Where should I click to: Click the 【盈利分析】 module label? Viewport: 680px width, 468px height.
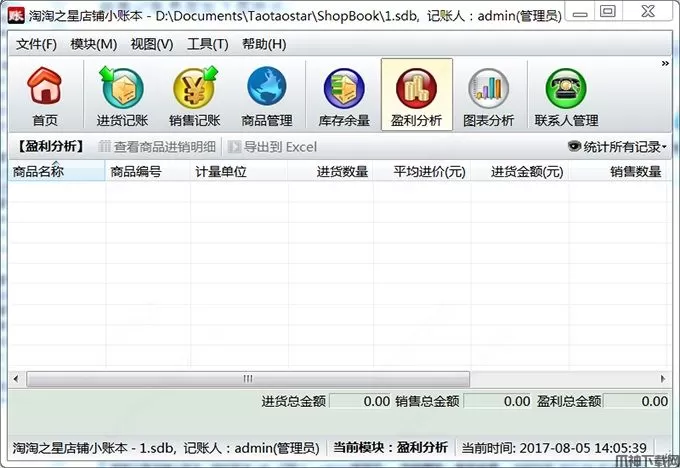pos(50,146)
